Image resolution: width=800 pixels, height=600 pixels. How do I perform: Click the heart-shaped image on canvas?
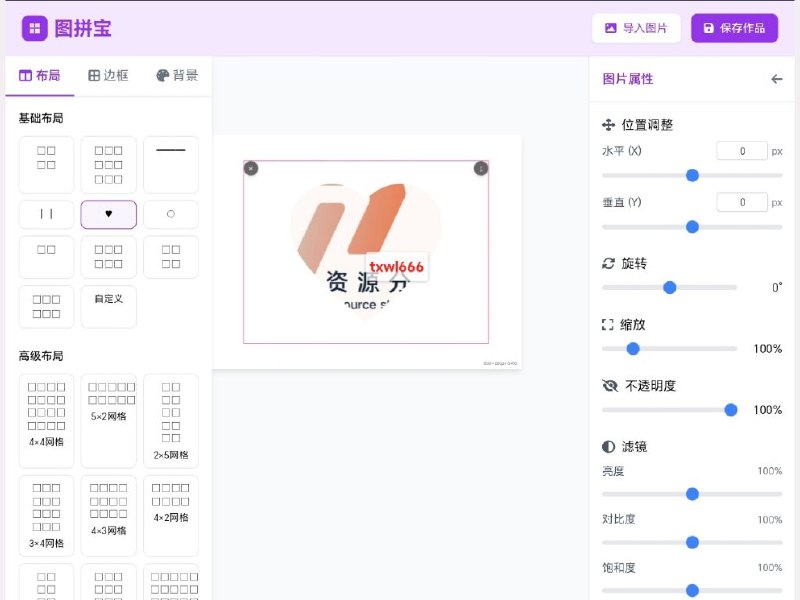click(x=366, y=252)
